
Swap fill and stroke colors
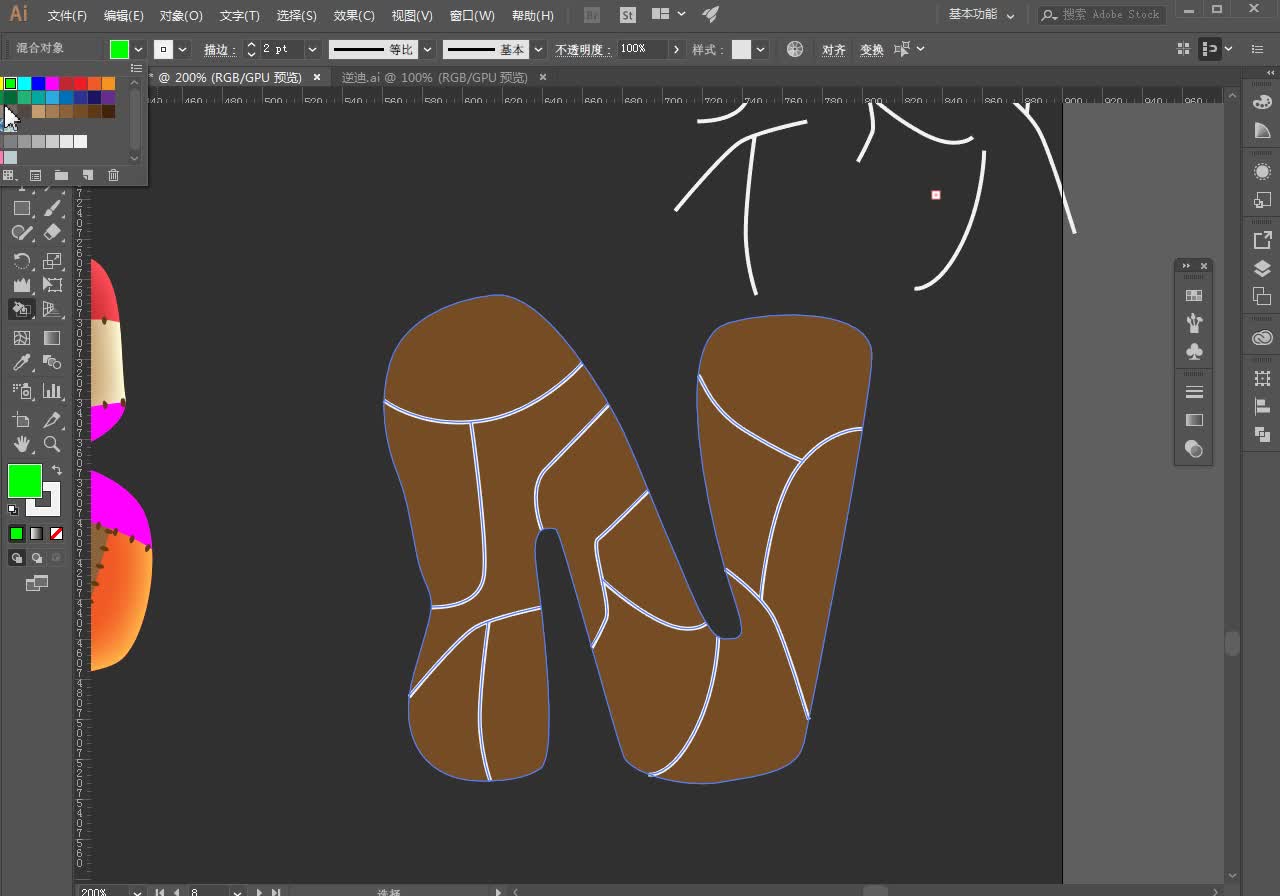tap(57, 470)
